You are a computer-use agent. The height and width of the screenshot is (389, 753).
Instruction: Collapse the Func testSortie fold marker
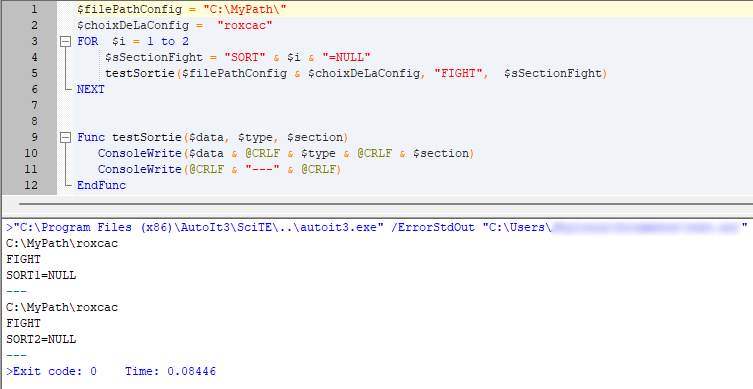pos(65,138)
